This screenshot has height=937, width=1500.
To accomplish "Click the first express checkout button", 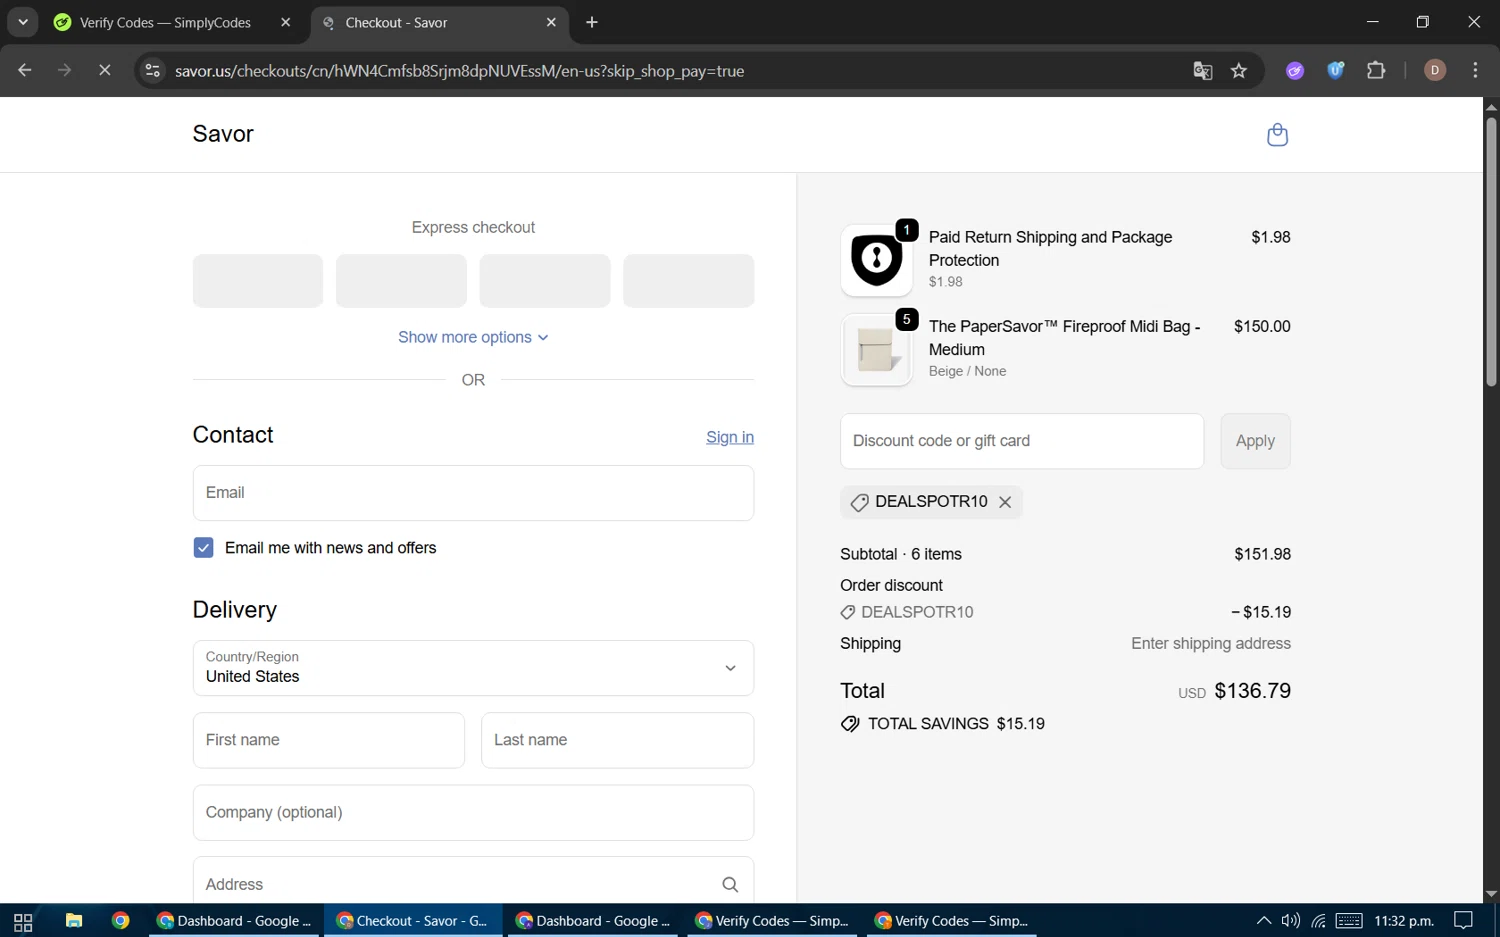I will [x=258, y=281].
